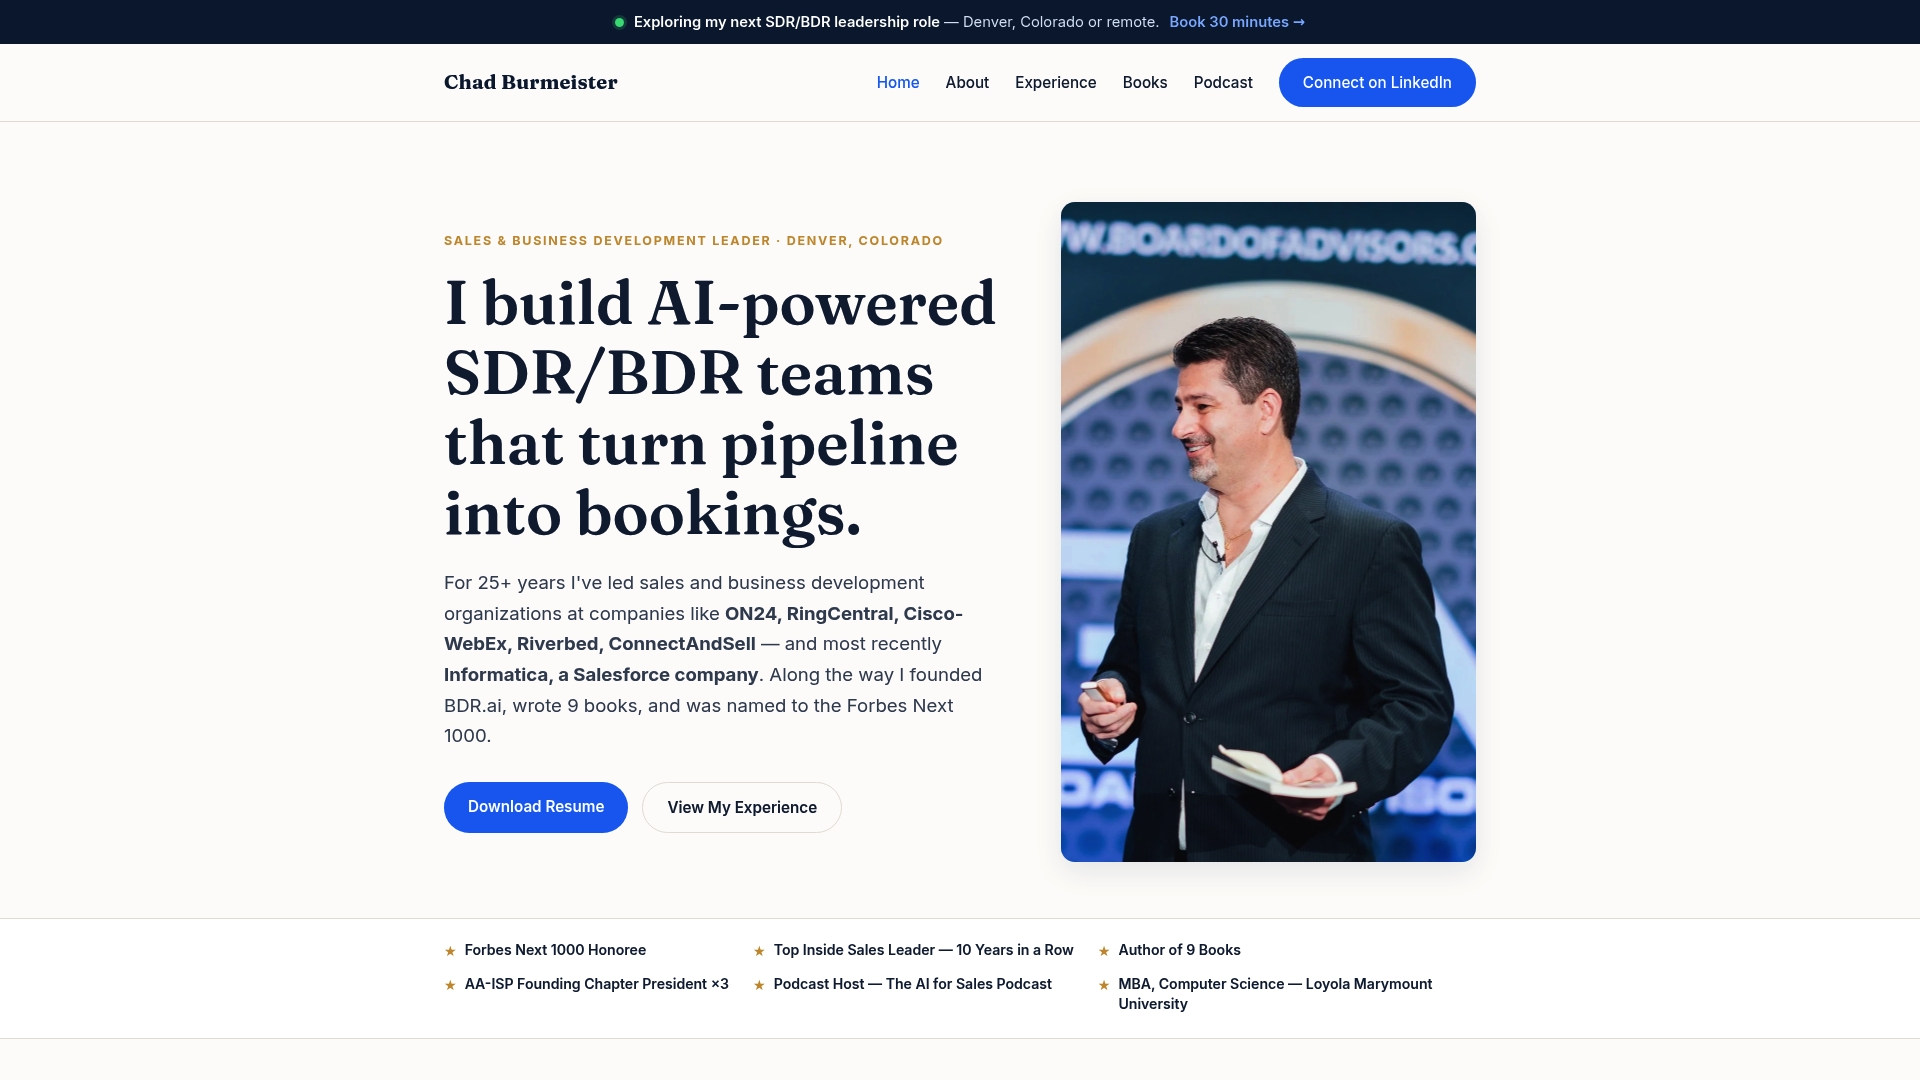Select the text Forbes Next 1000 Honoree
The image size is (1920, 1080).
(x=555, y=950)
